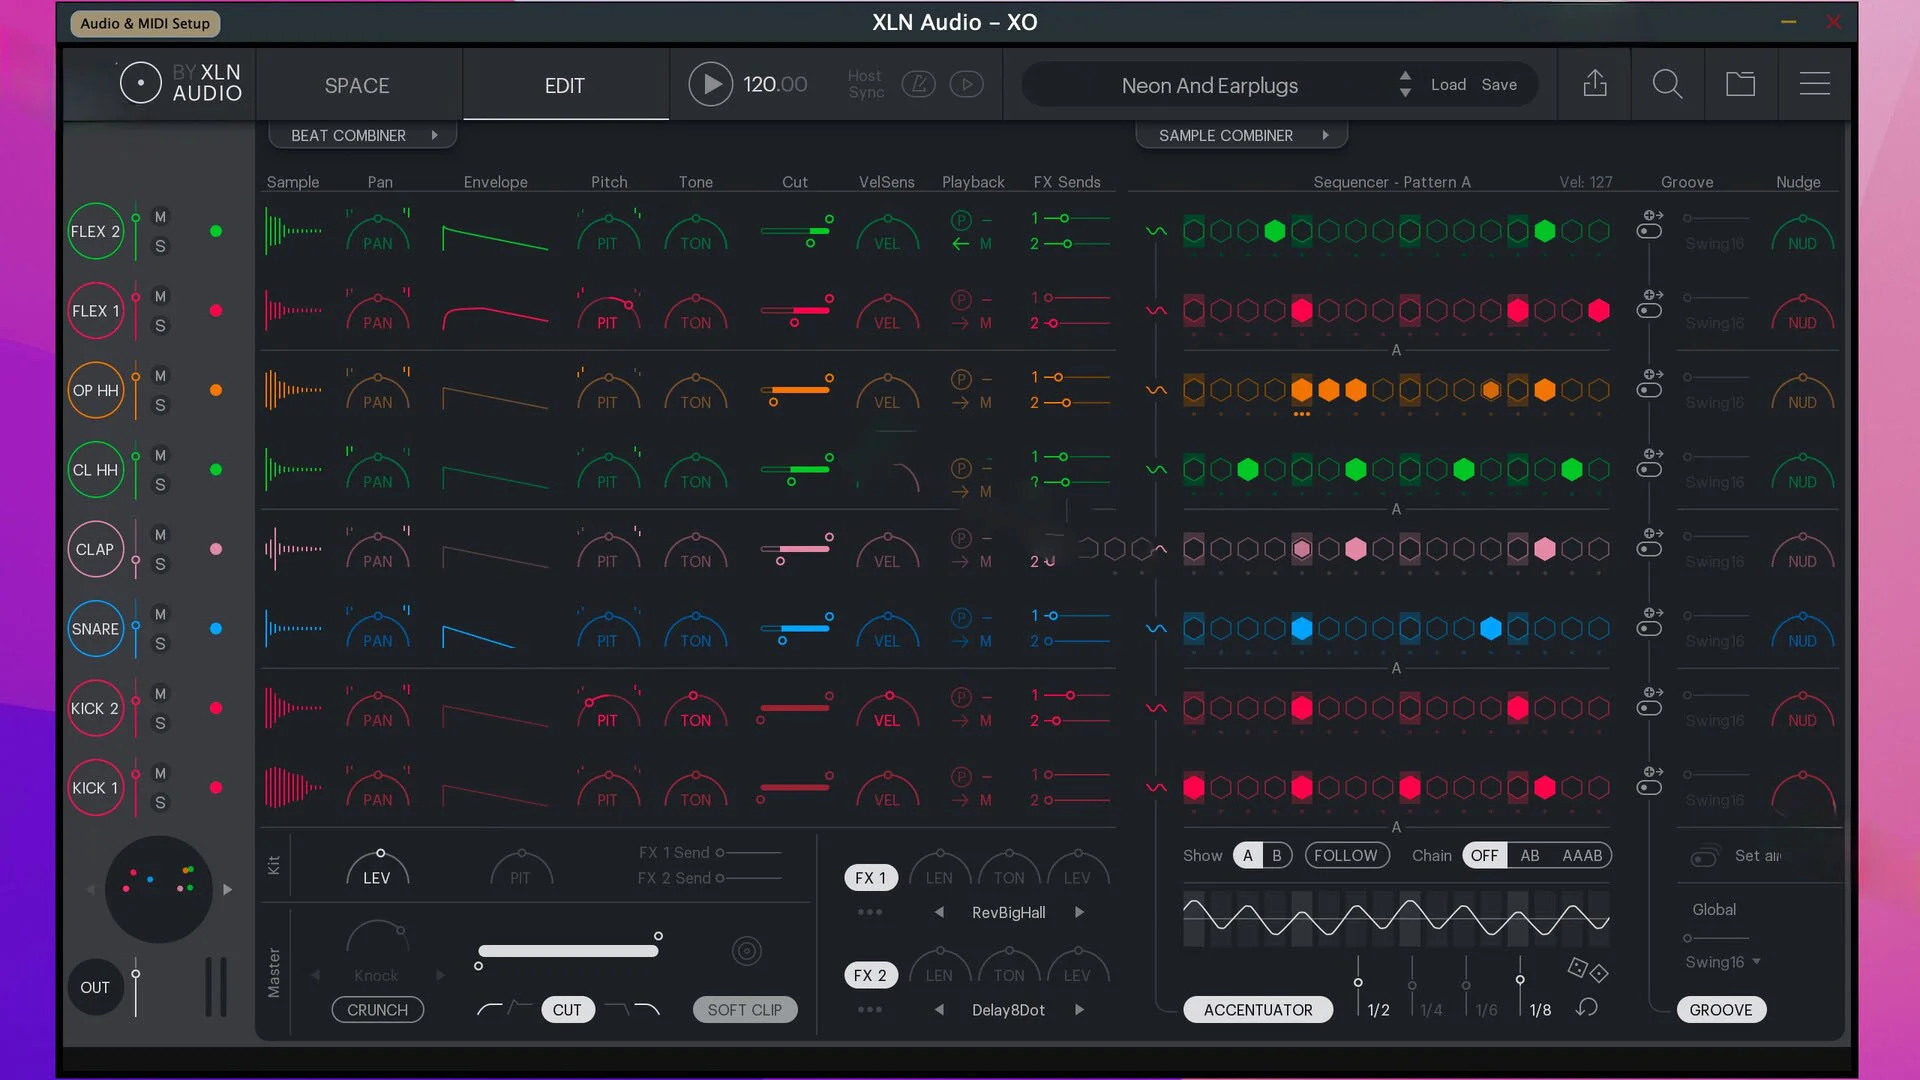
Task: Toggle the FX 1 enable button
Action: coord(870,877)
